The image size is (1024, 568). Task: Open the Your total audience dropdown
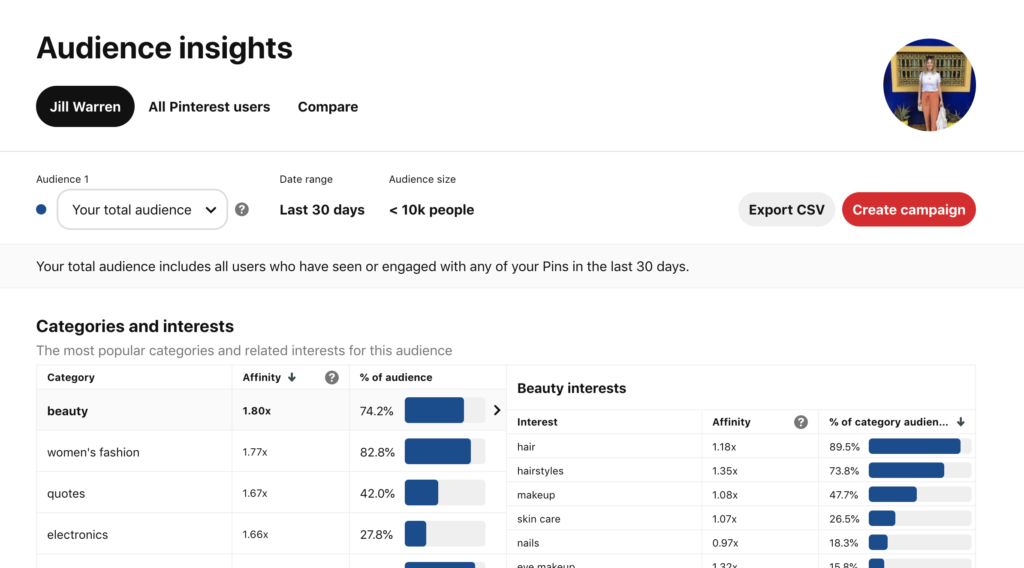143,210
